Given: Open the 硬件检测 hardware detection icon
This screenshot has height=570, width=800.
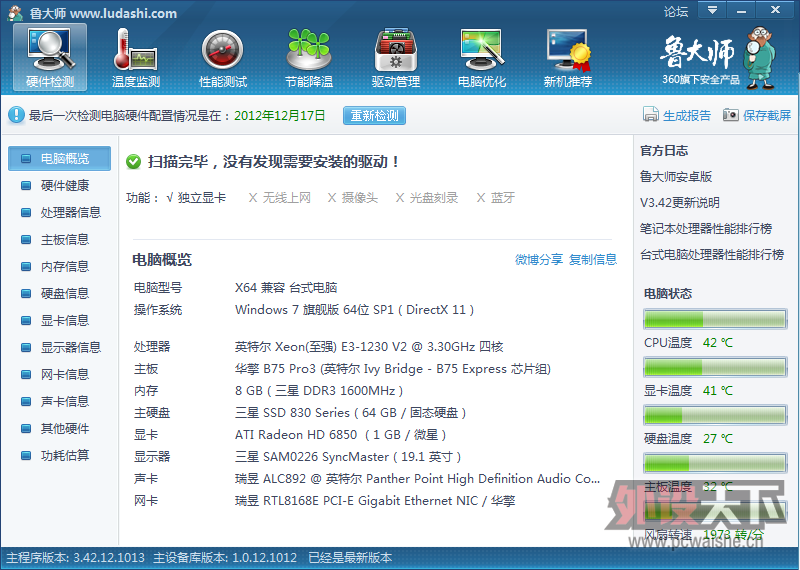Looking at the screenshot, I should pyautogui.click(x=50, y=57).
